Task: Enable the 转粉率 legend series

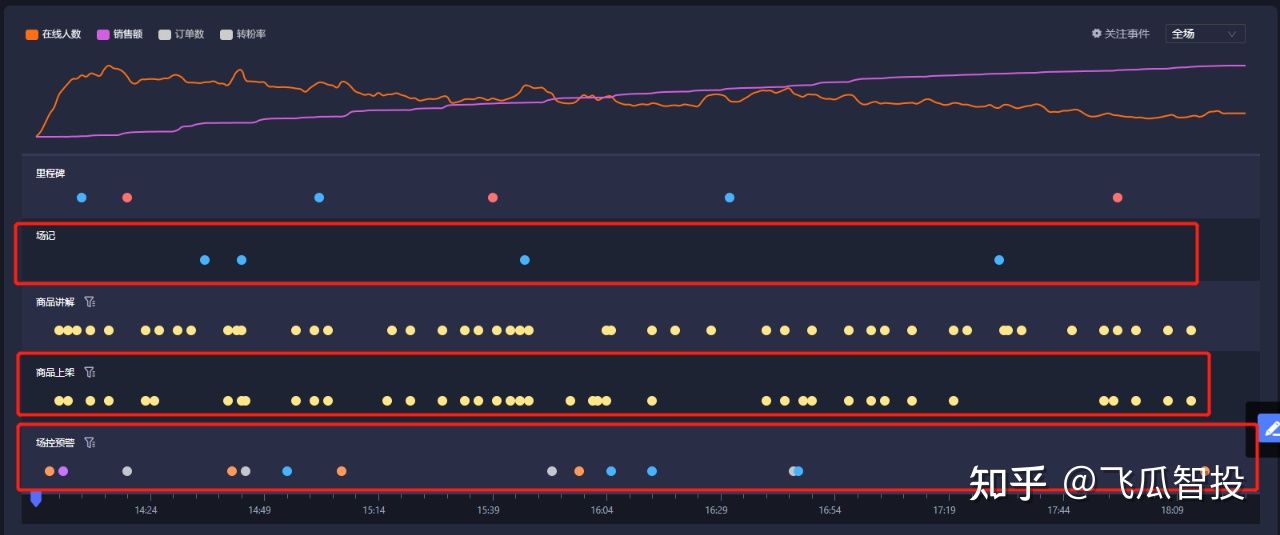Action: pos(242,34)
